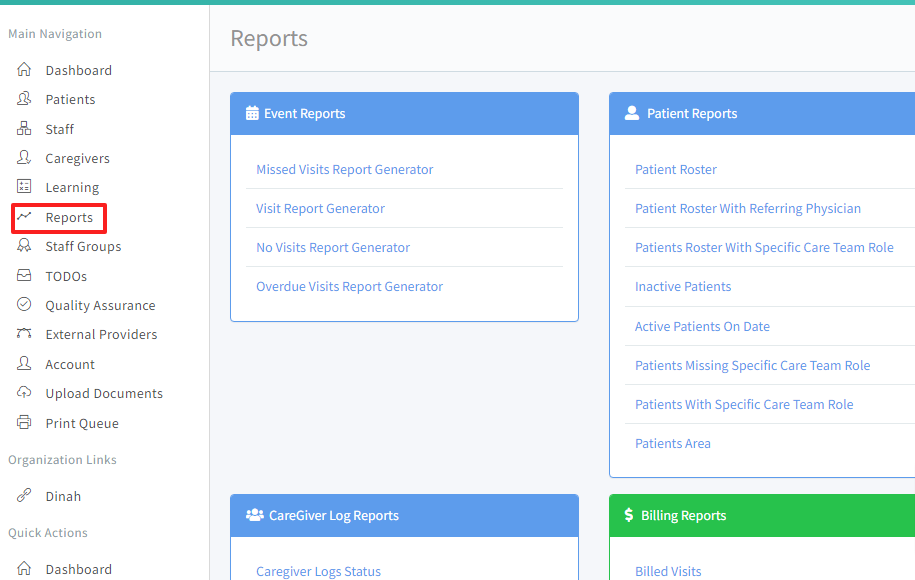Open Overdue Visits Report Generator link
This screenshot has width=915, height=580.
(x=349, y=287)
